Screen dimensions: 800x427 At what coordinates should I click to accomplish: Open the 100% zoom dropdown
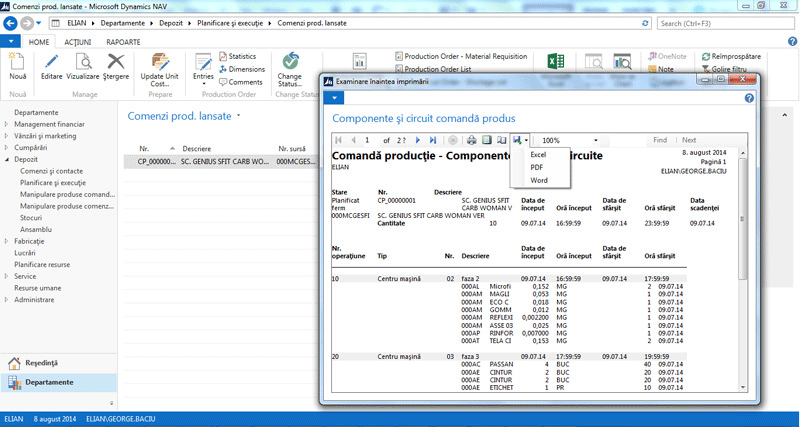tap(595, 140)
